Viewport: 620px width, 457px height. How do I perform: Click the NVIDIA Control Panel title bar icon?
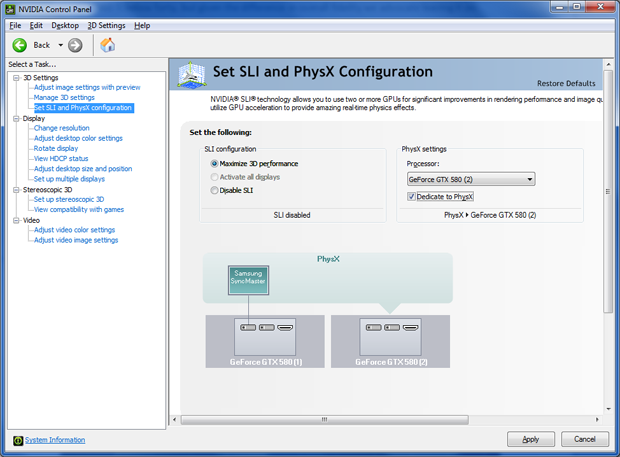10,9
